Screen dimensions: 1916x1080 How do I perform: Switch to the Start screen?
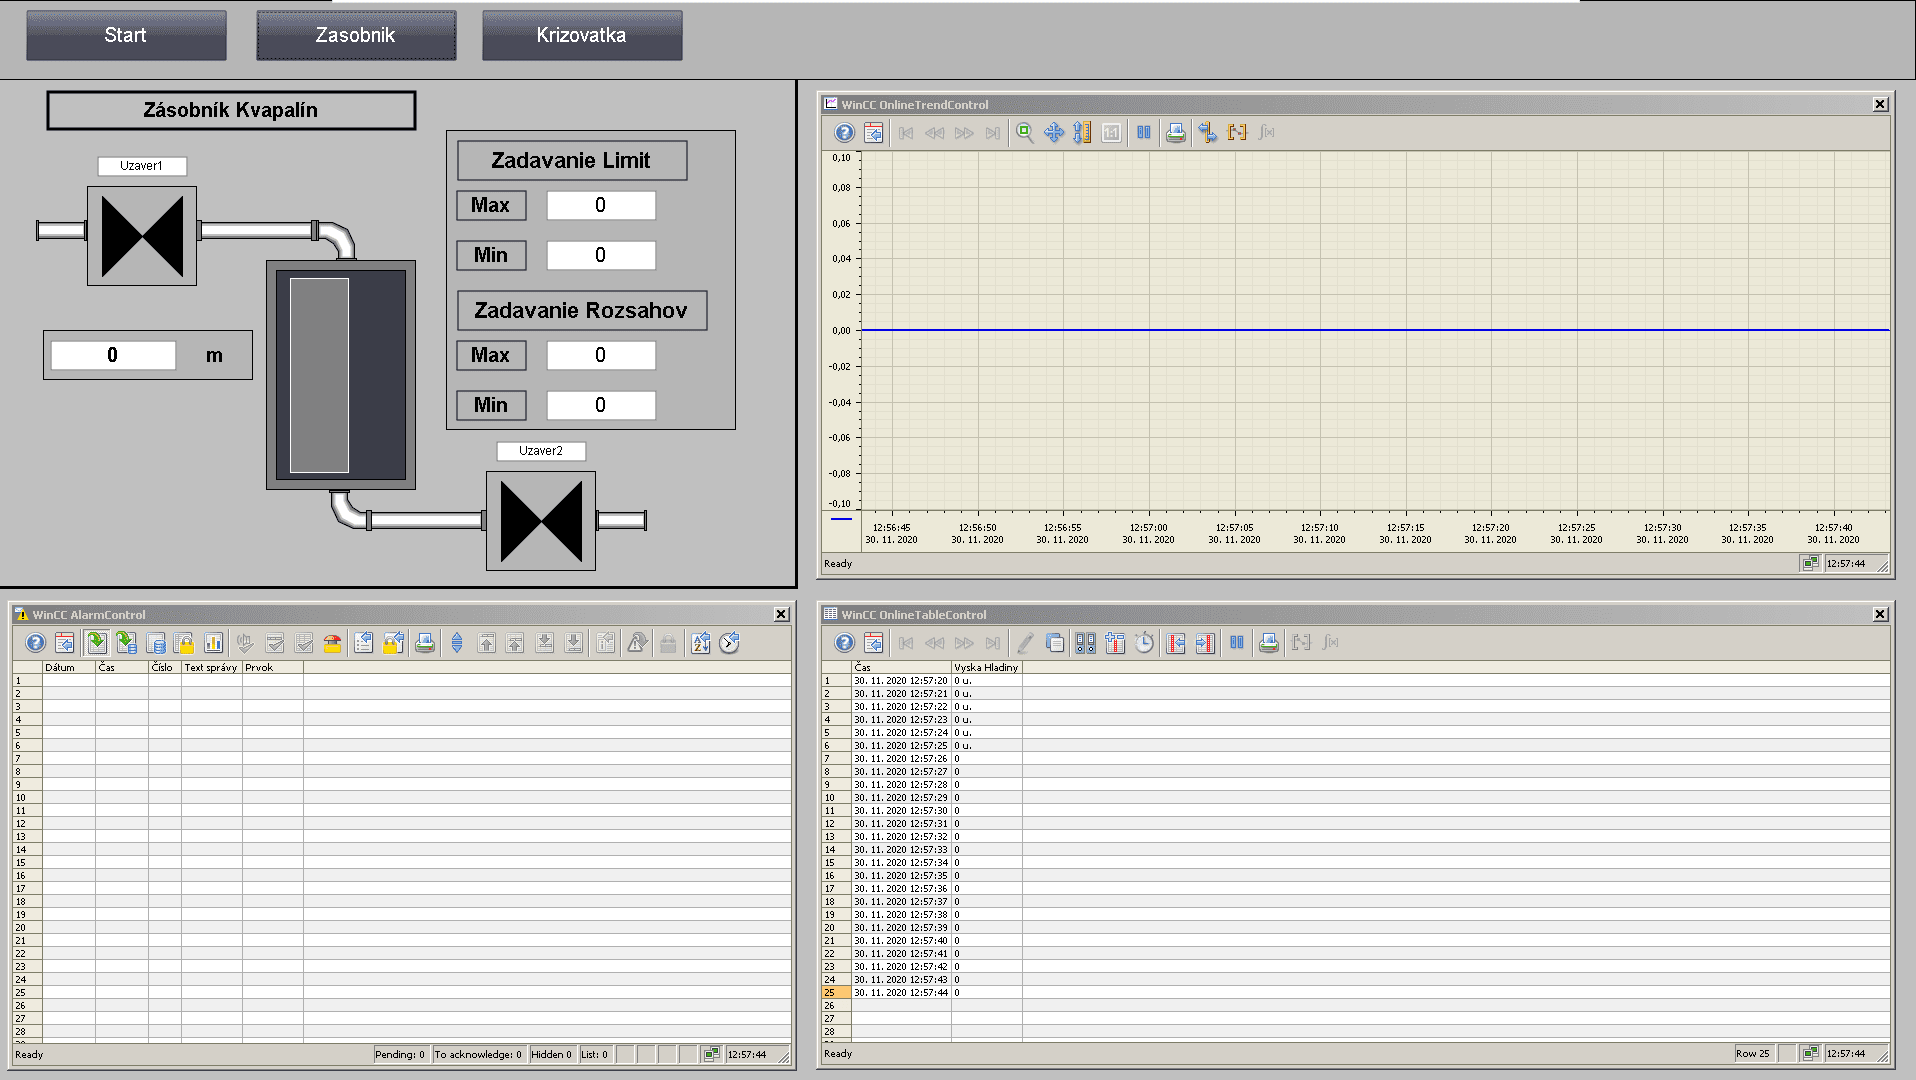[x=126, y=34]
